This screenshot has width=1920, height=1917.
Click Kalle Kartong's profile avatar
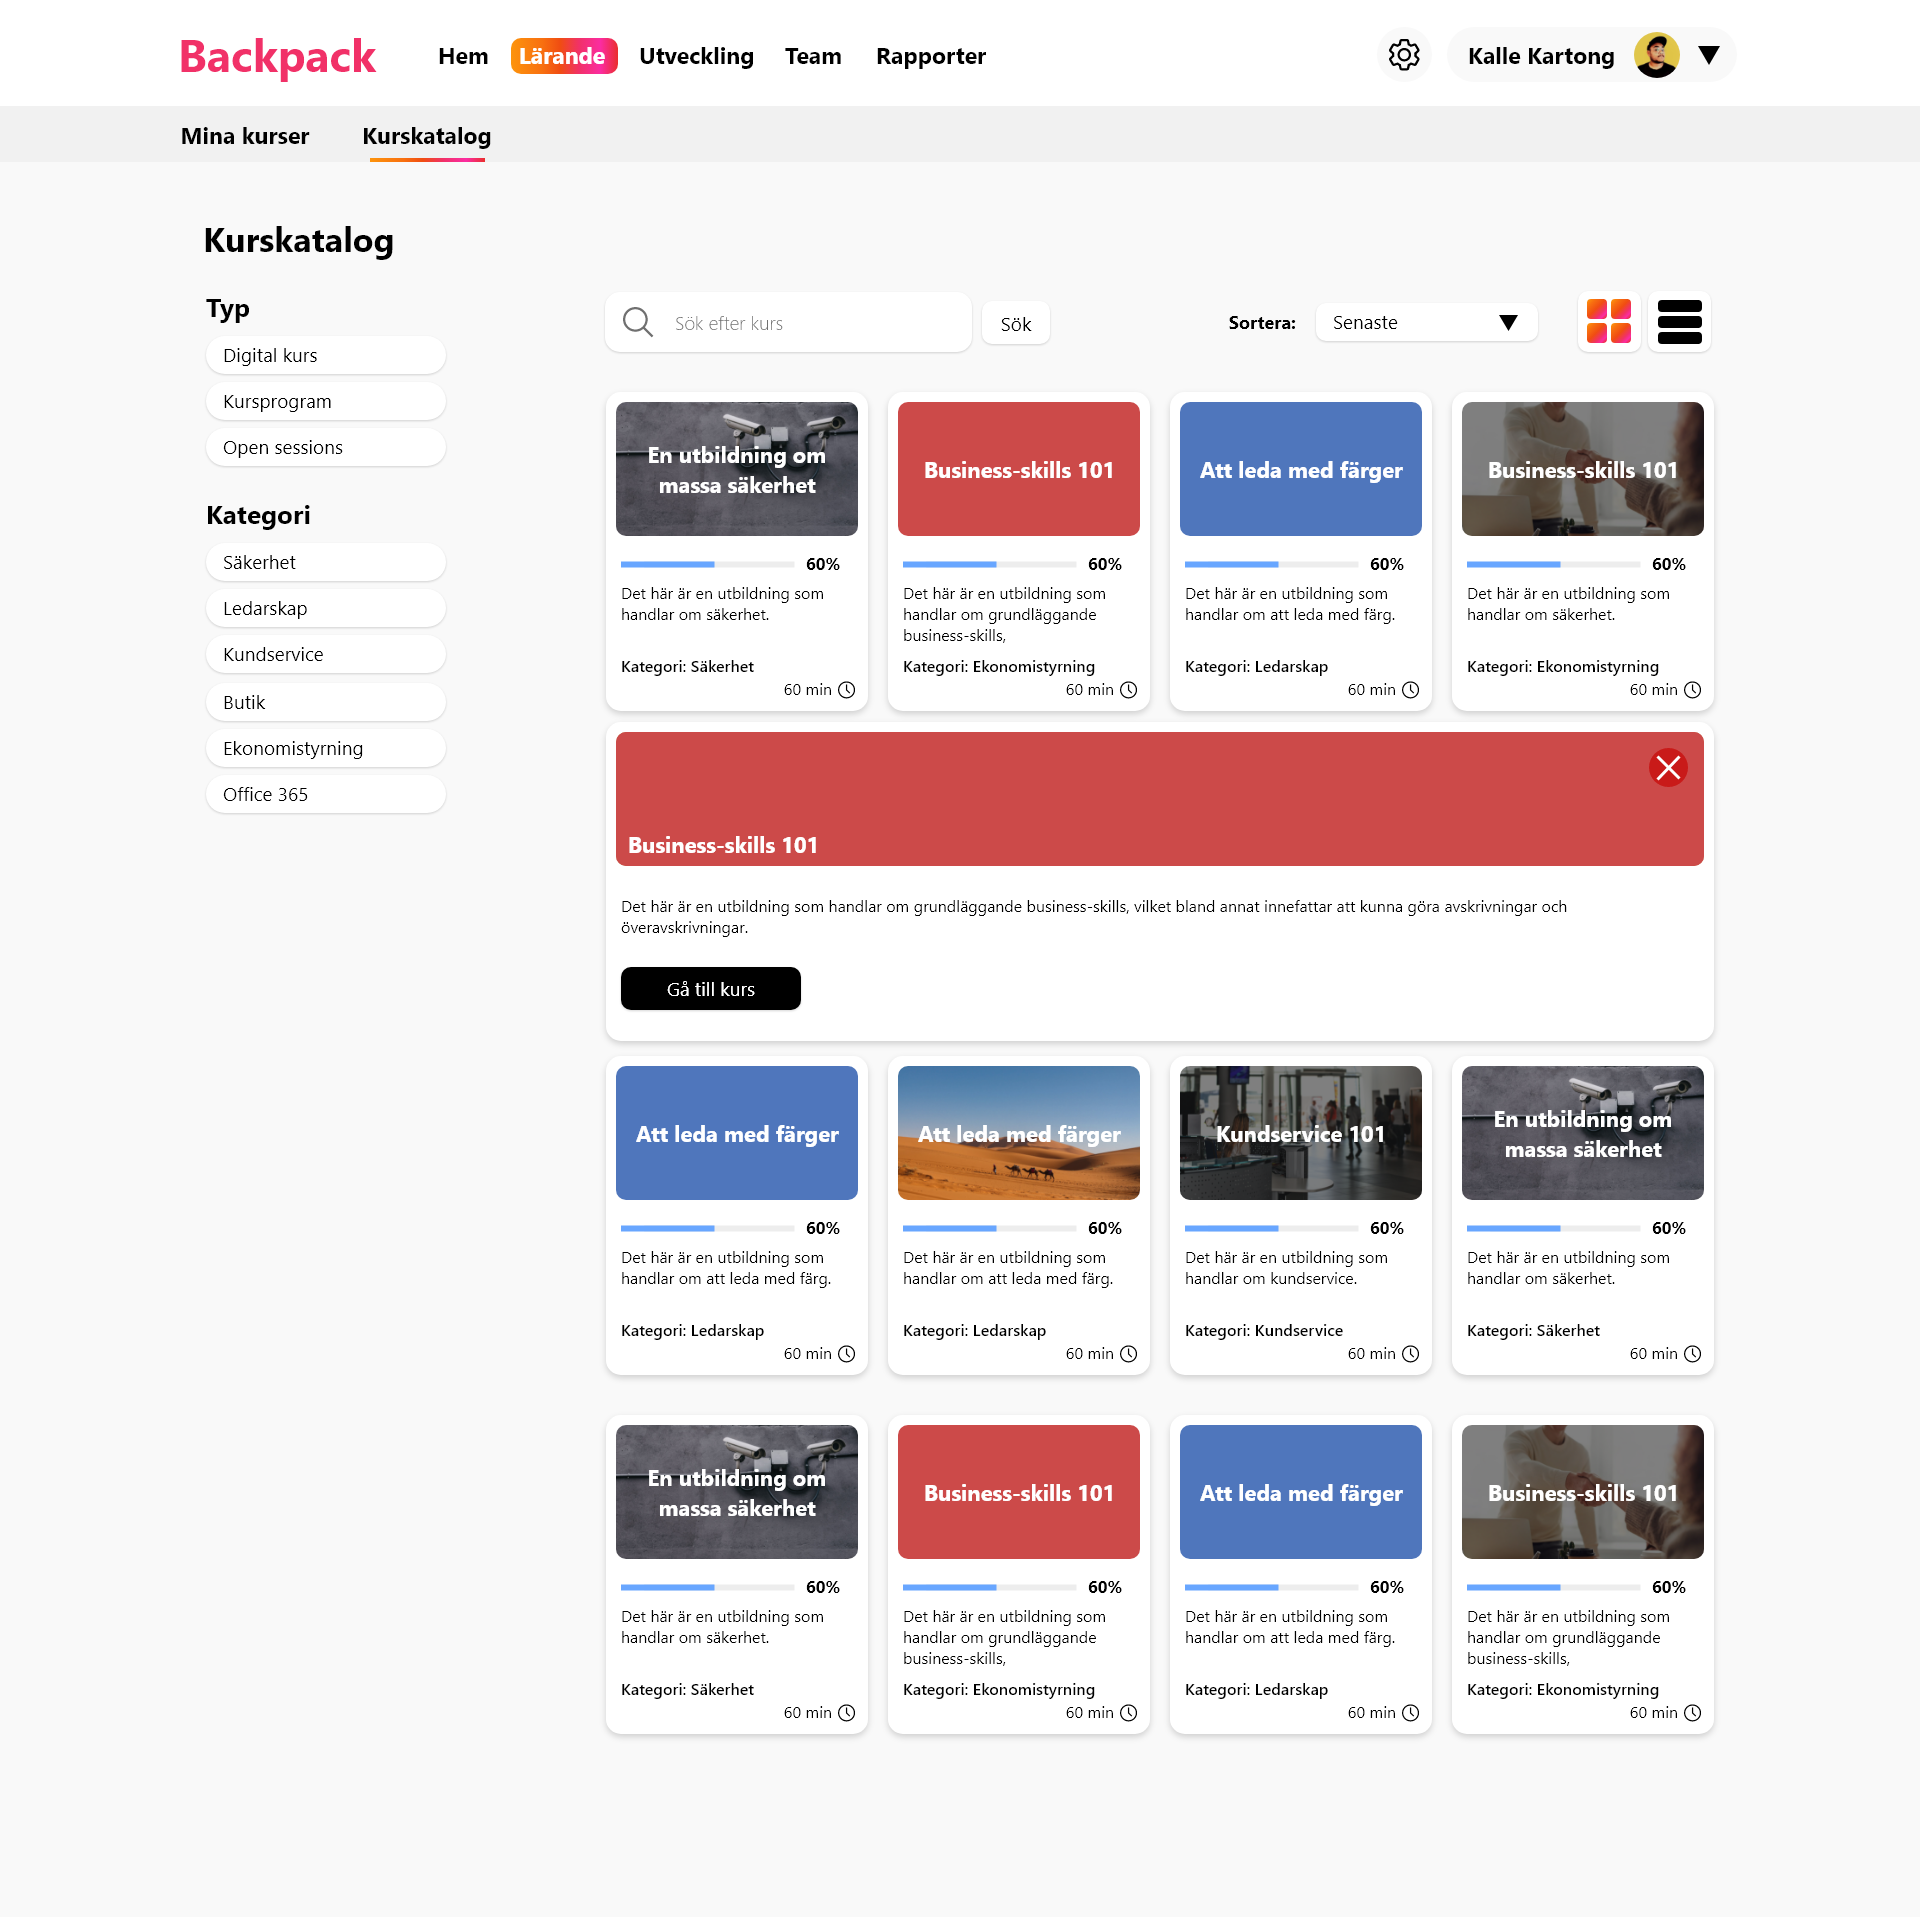point(1655,56)
